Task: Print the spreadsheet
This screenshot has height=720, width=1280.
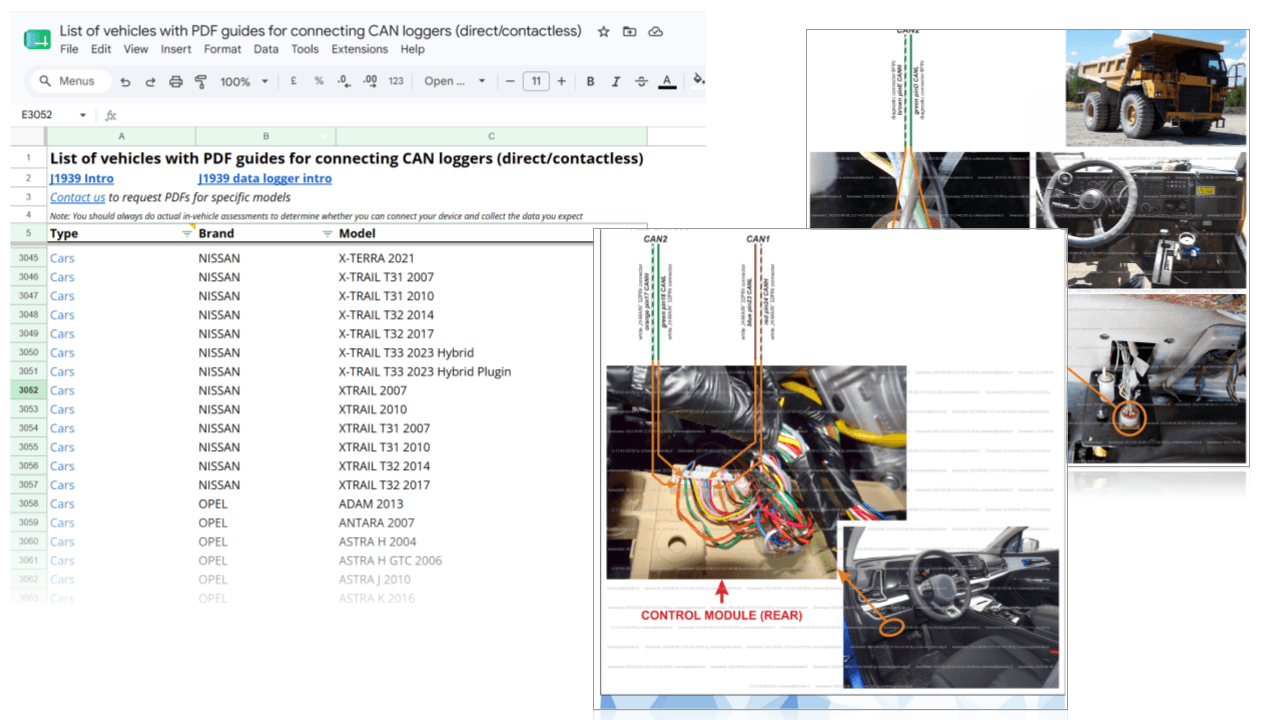Action: coord(176,82)
